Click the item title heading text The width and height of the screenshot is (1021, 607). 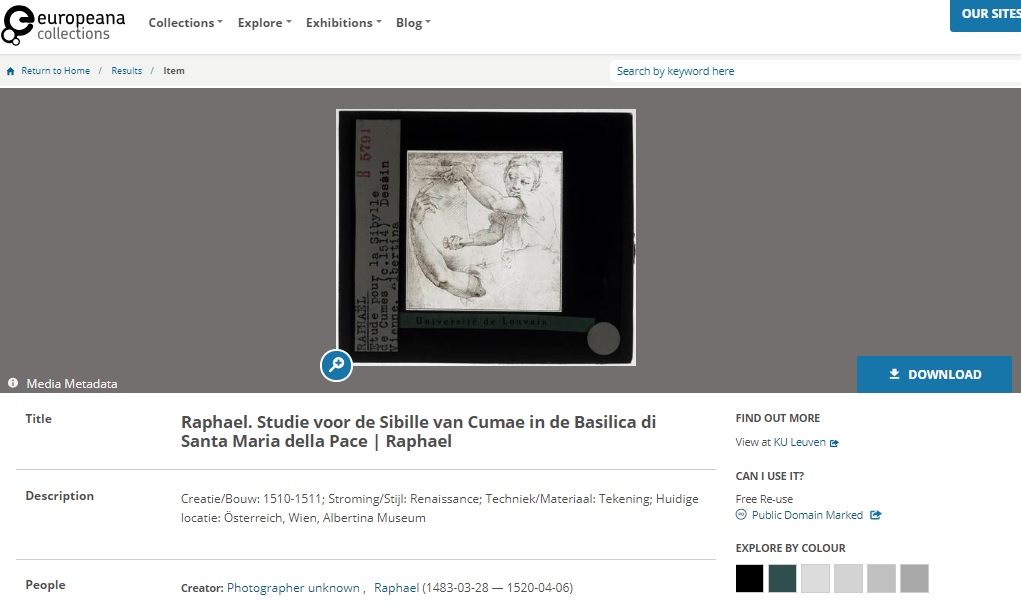pos(418,432)
